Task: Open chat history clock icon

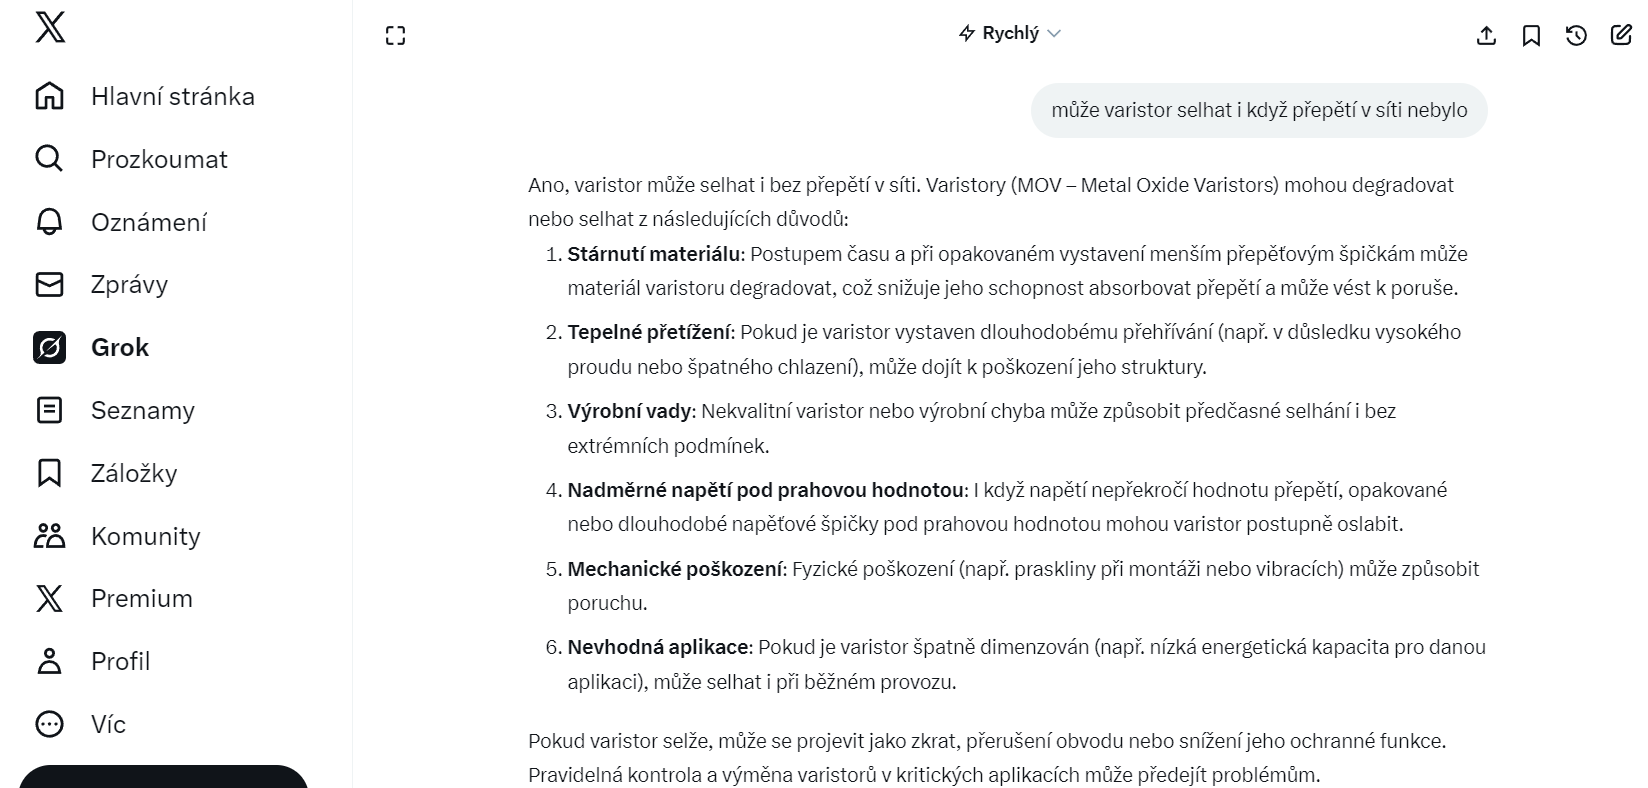Action: click(x=1576, y=36)
